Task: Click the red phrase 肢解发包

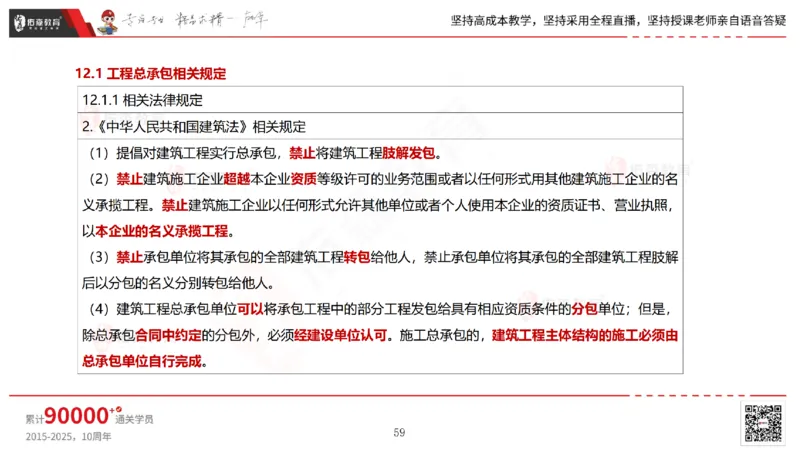Action: pyautogui.click(x=409, y=153)
